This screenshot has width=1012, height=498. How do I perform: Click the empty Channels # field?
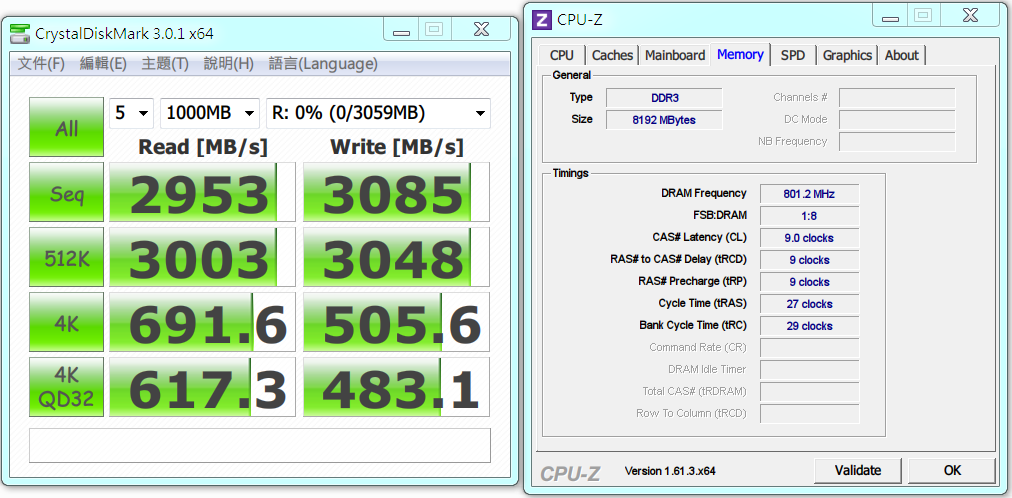click(897, 97)
